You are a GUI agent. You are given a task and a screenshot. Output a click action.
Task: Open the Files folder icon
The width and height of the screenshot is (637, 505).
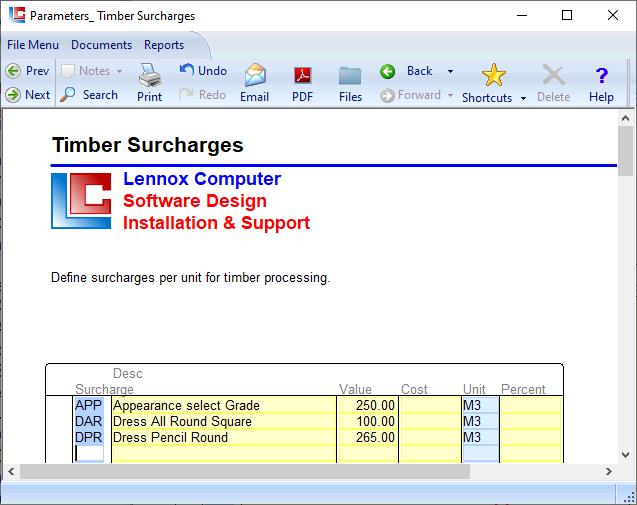(x=350, y=76)
